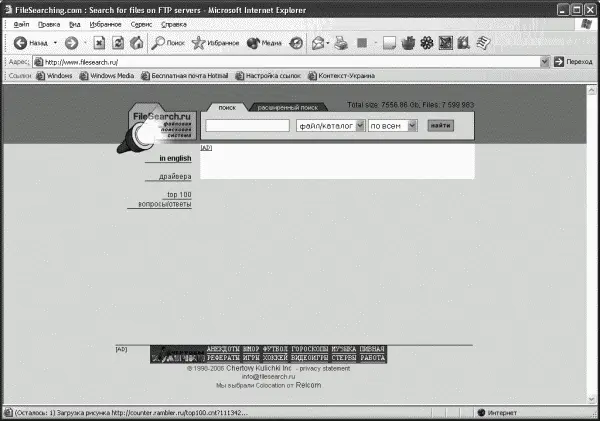Viewport: 600px width, 421px height.
Task: Click the file search text field
Action: pyautogui.click(x=248, y=126)
